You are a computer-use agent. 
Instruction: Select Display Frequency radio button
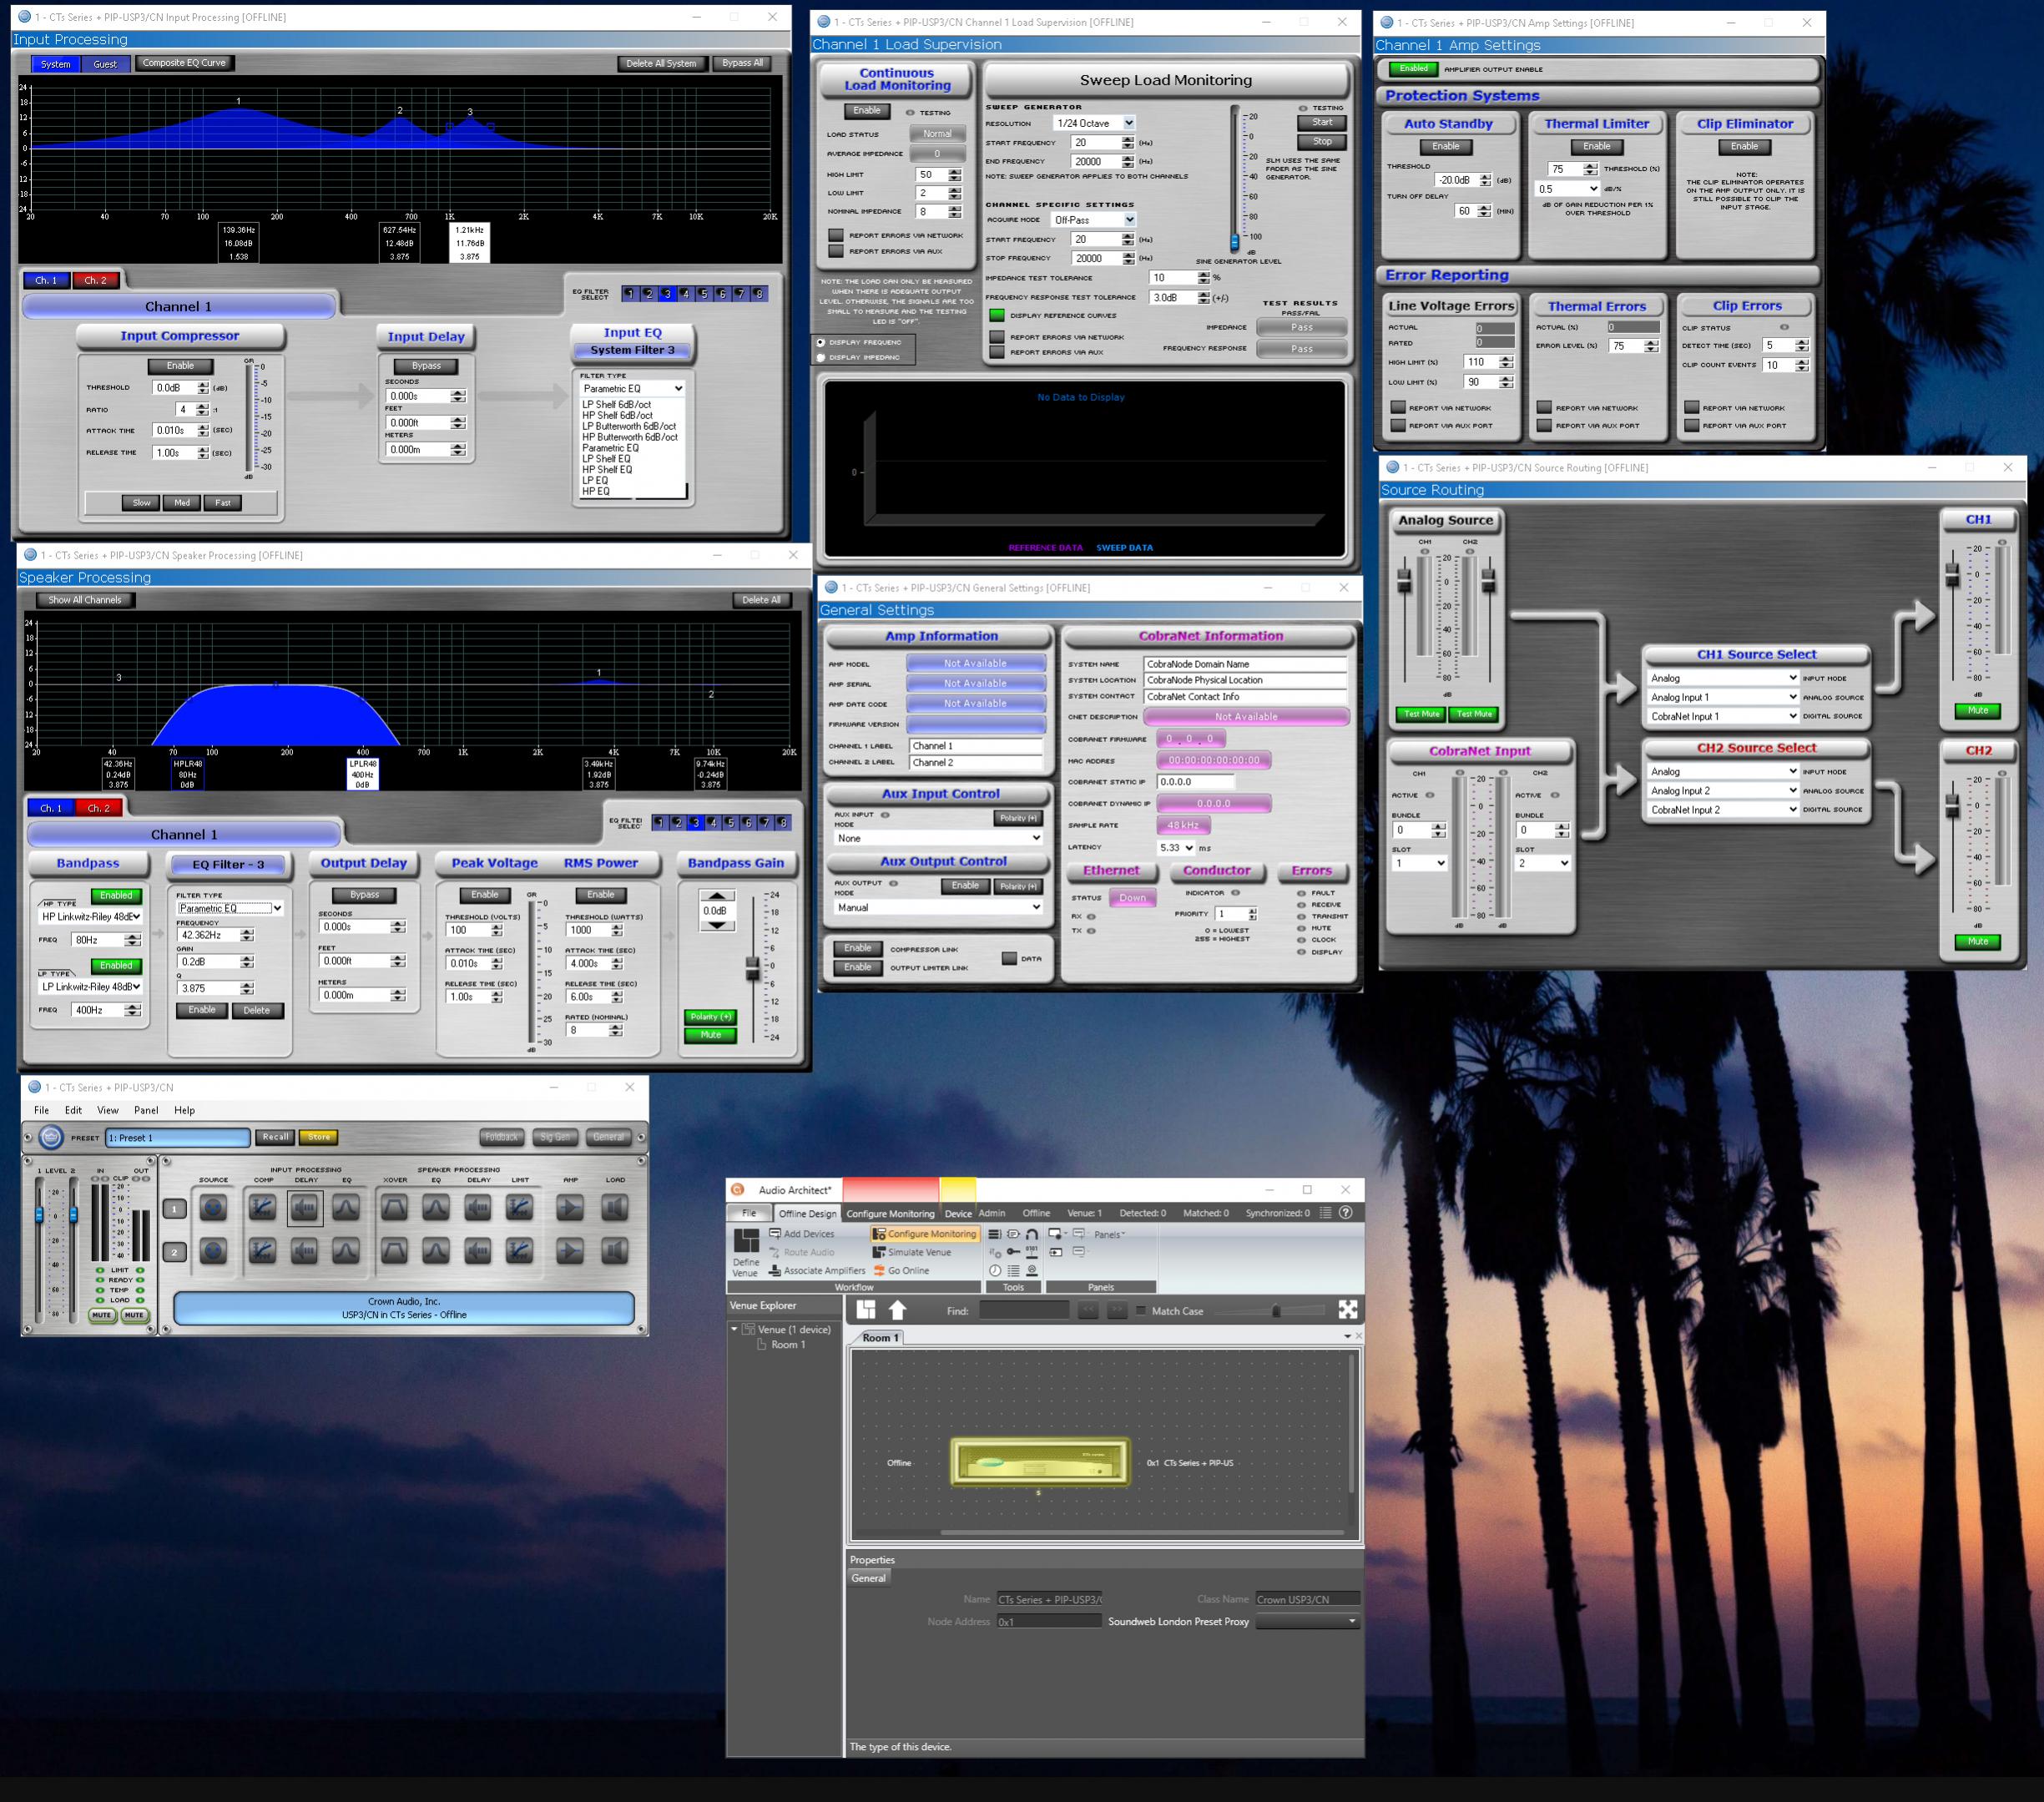pyautogui.click(x=821, y=342)
